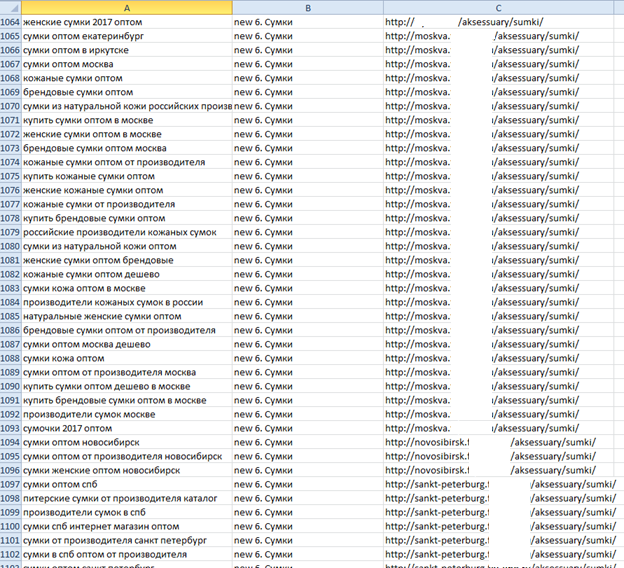Click cell 'кожаные сумки оптом' in row 1068
Viewport: 624px width, 568px height.
(x=127, y=78)
